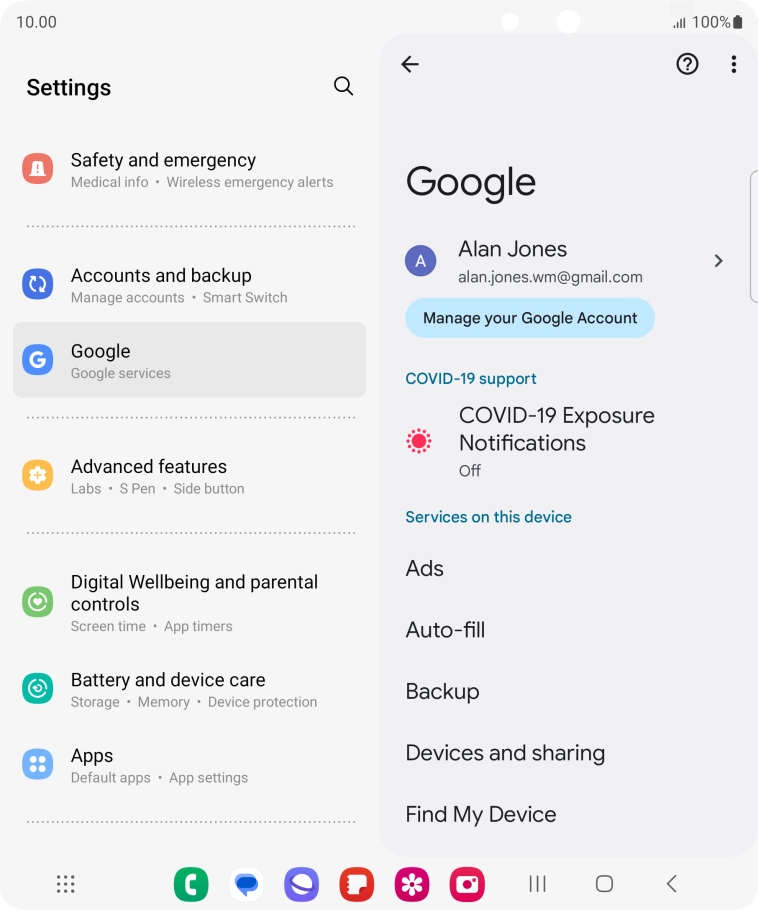Viewport: 758px width, 910px height.
Task: Launch the red Camera app
Action: pos(467,884)
